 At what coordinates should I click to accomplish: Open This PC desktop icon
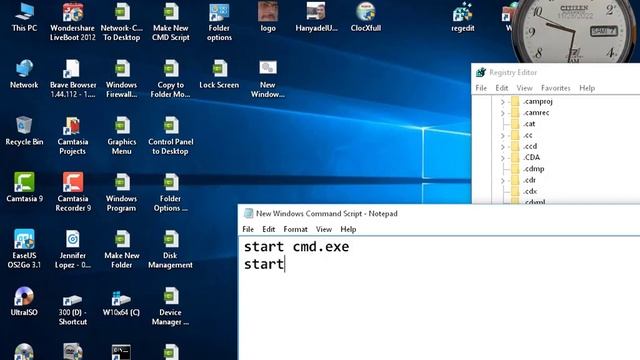click(24, 17)
